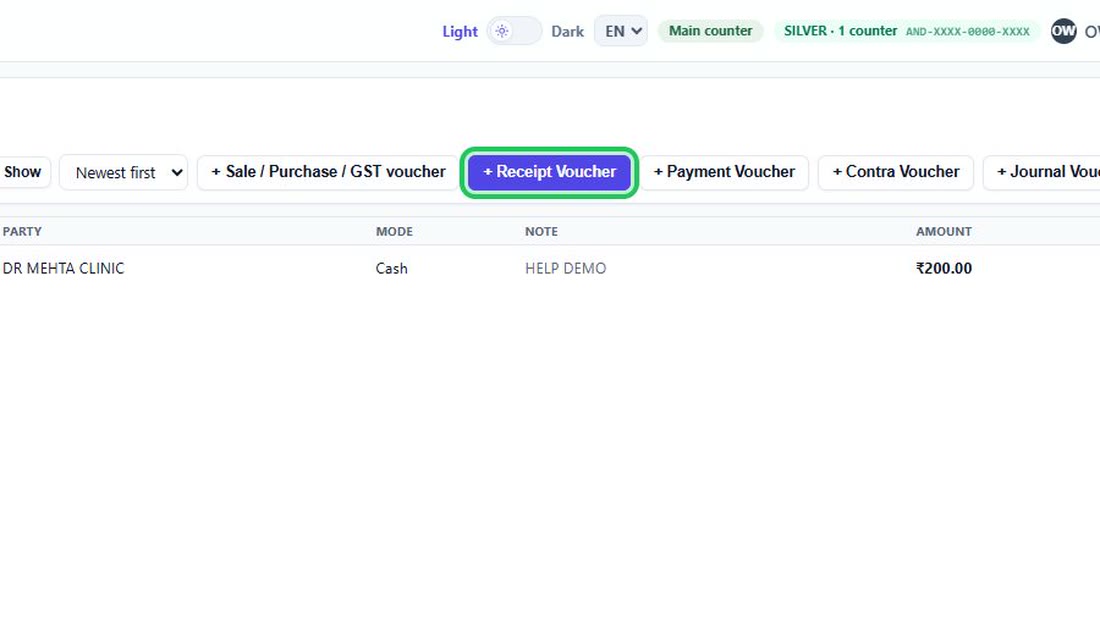Click the SILVER 1 counter license badge
Screen dimensions: 1100x618
coord(907,31)
